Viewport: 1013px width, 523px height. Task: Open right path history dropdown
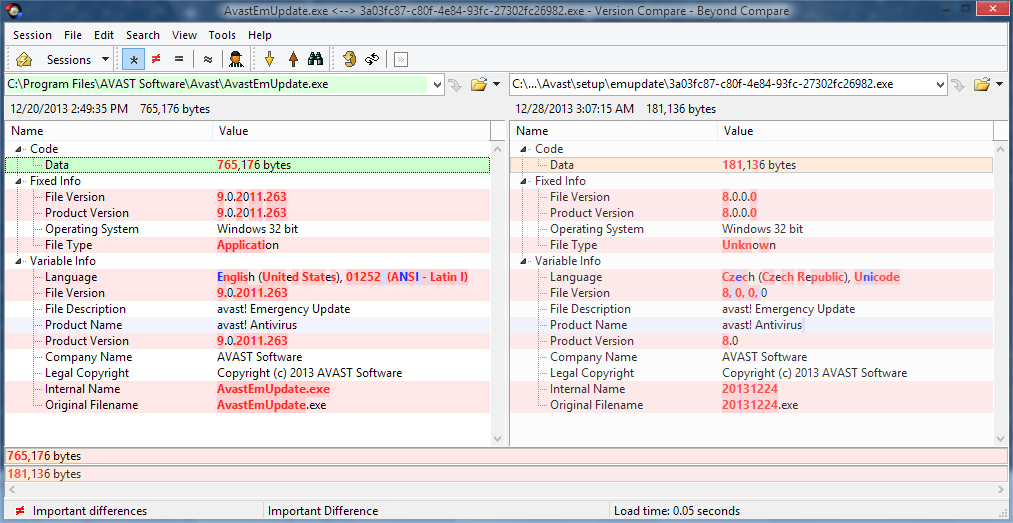(x=940, y=84)
